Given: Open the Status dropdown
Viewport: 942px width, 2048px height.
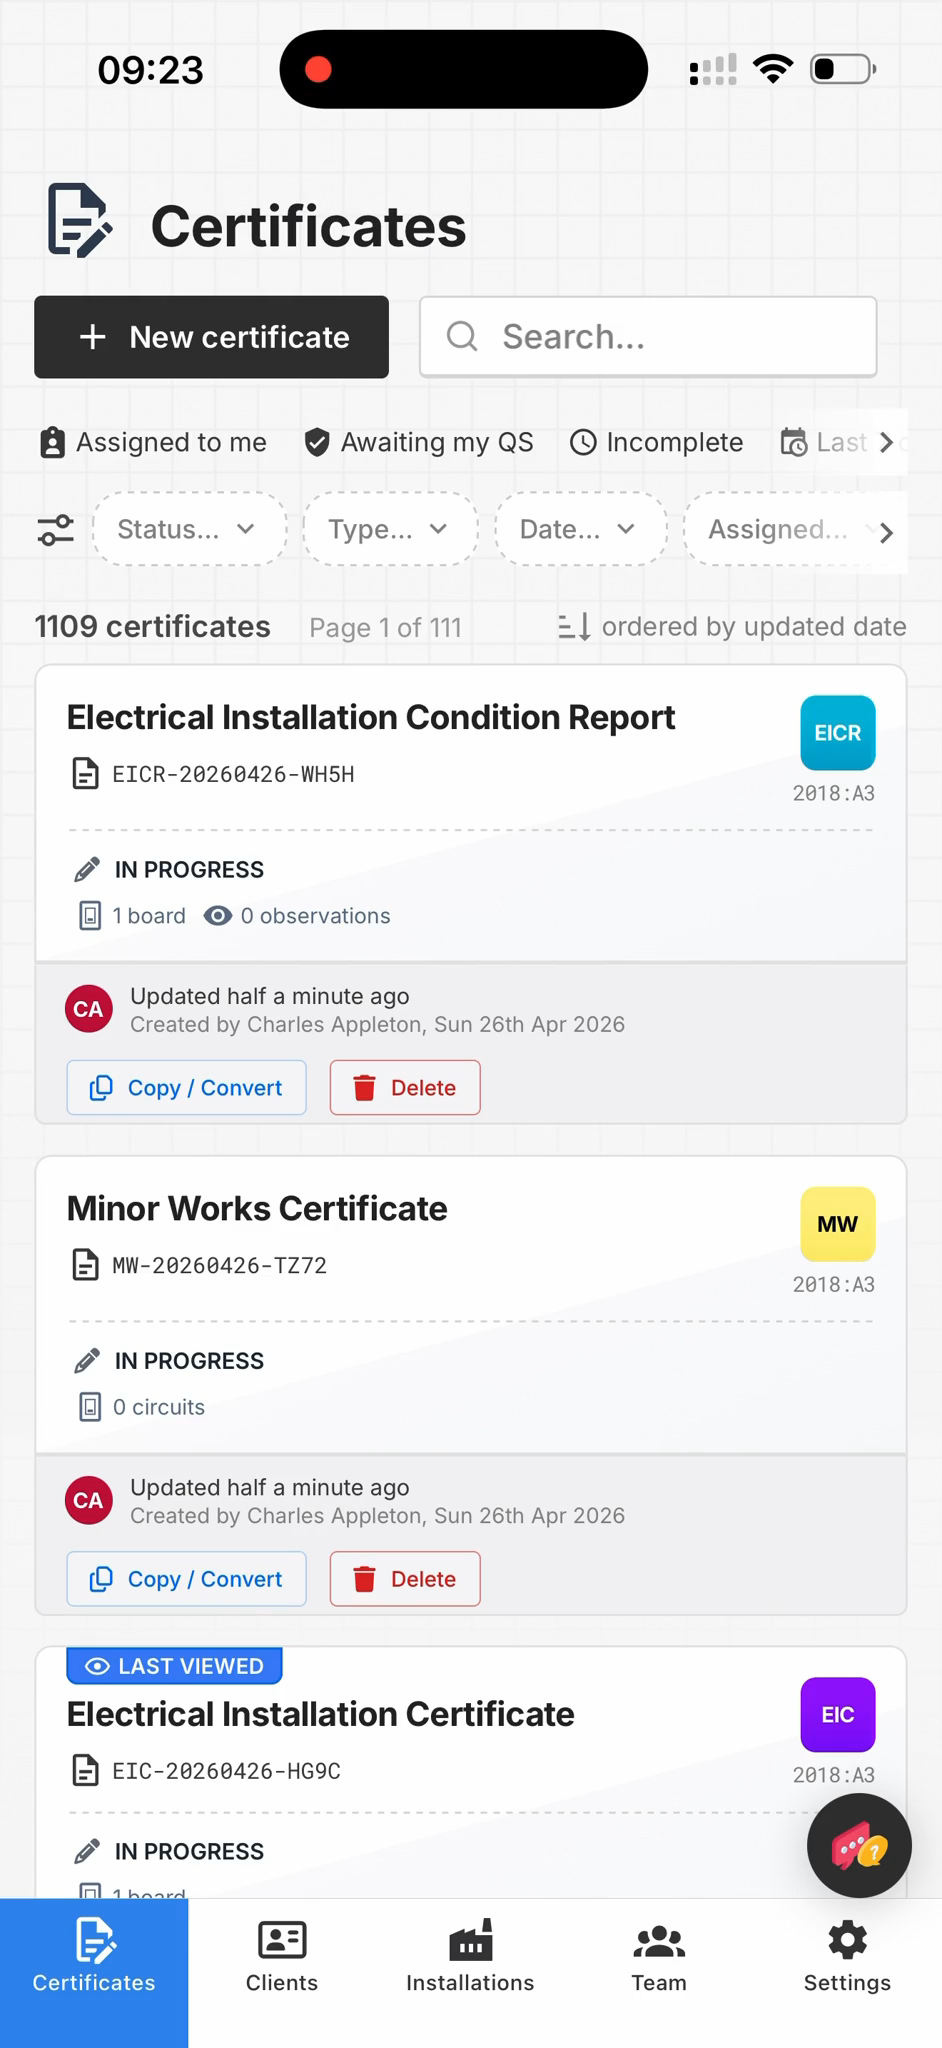Looking at the screenshot, I should pyautogui.click(x=188, y=529).
